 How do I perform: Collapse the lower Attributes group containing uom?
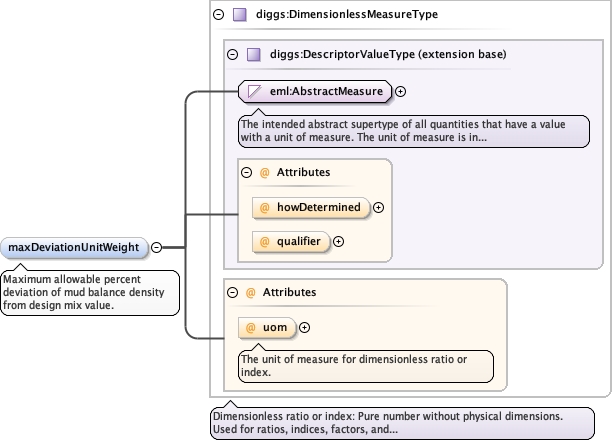point(232,292)
